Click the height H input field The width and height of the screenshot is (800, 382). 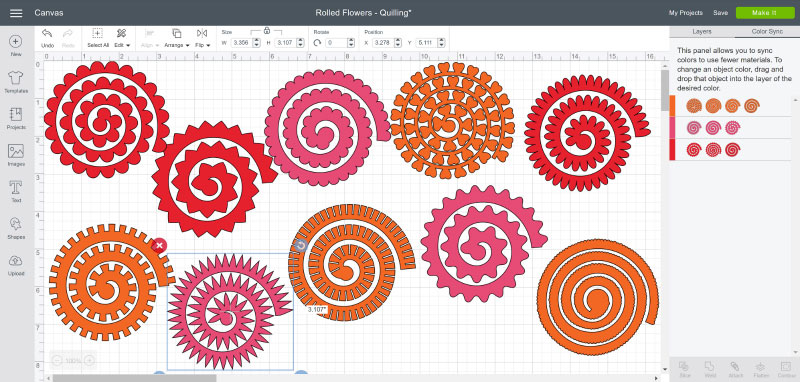click(285, 43)
